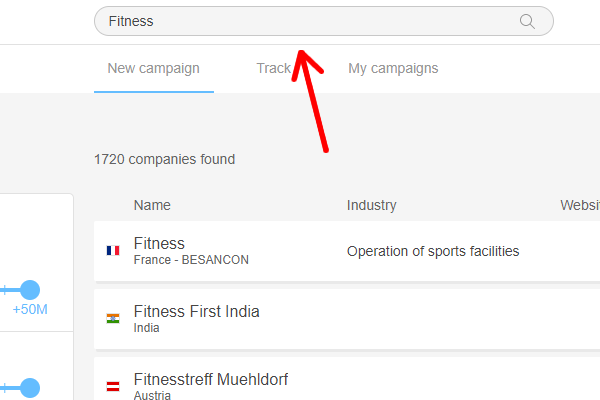The image size is (600, 400).
Task: Sort by the Name column header
Action: click(152, 205)
